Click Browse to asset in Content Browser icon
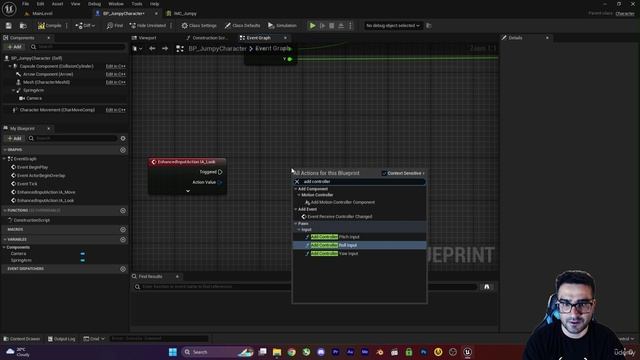 [x=23, y=26]
